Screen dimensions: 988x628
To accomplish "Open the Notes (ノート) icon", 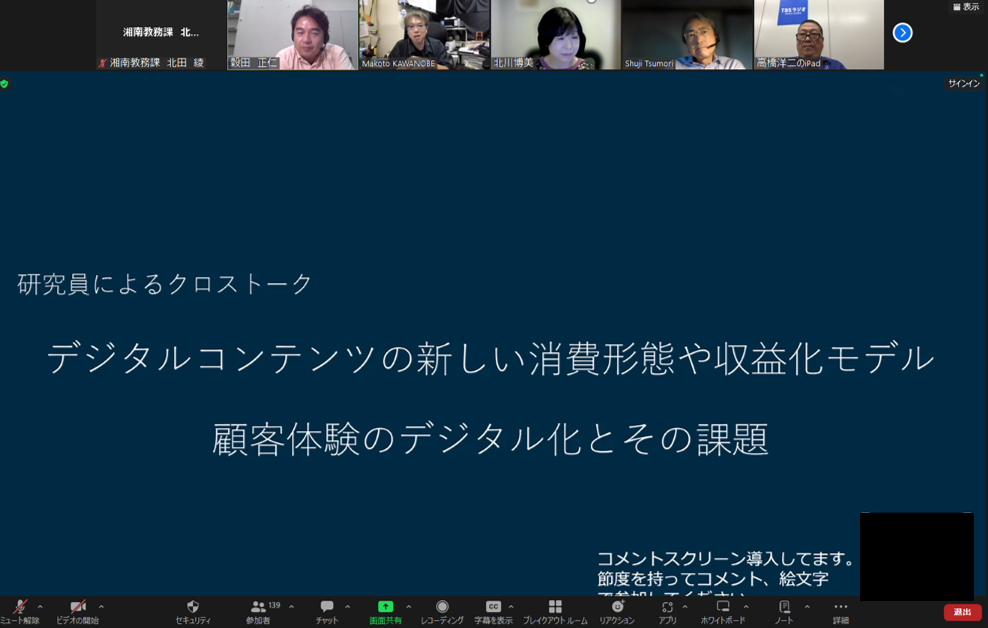I will [x=784, y=609].
